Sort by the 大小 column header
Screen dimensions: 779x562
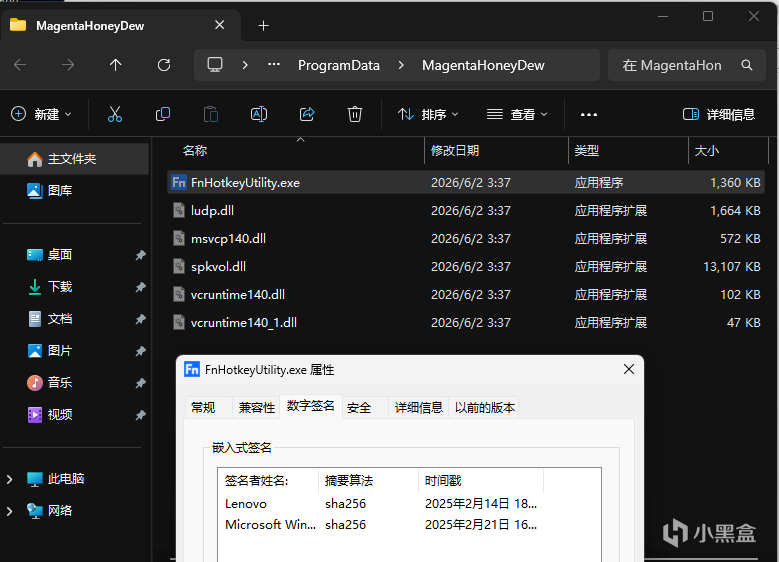[728, 151]
